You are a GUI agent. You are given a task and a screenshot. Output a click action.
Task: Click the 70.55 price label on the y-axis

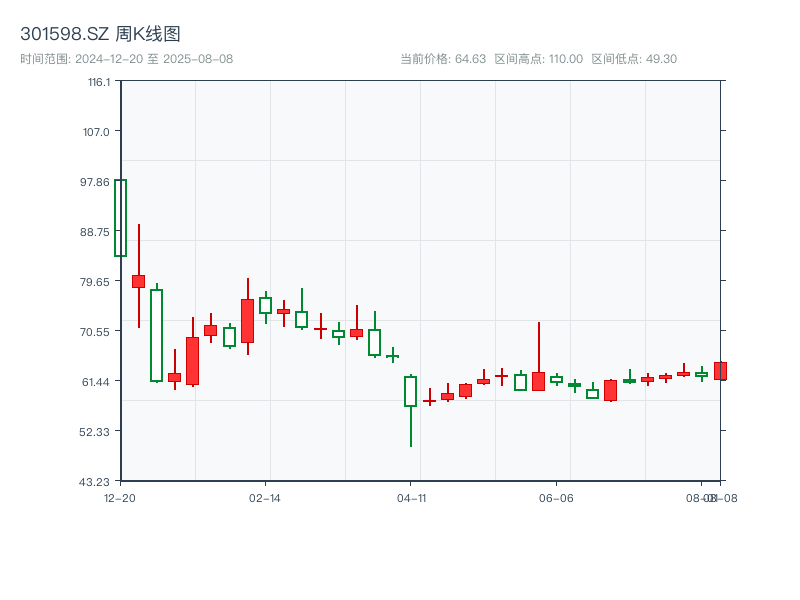(x=97, y=331)
